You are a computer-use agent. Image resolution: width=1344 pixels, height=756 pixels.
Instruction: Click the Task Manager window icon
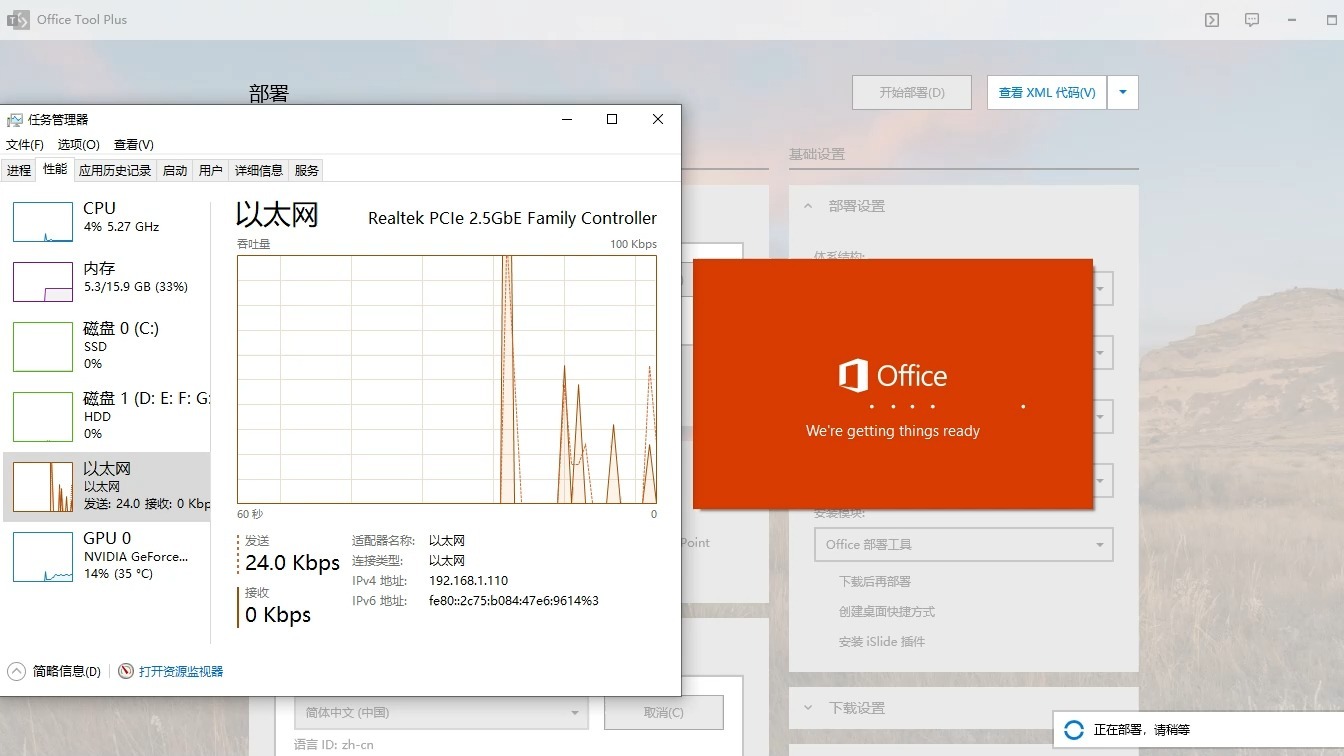(x=14, y=120)
